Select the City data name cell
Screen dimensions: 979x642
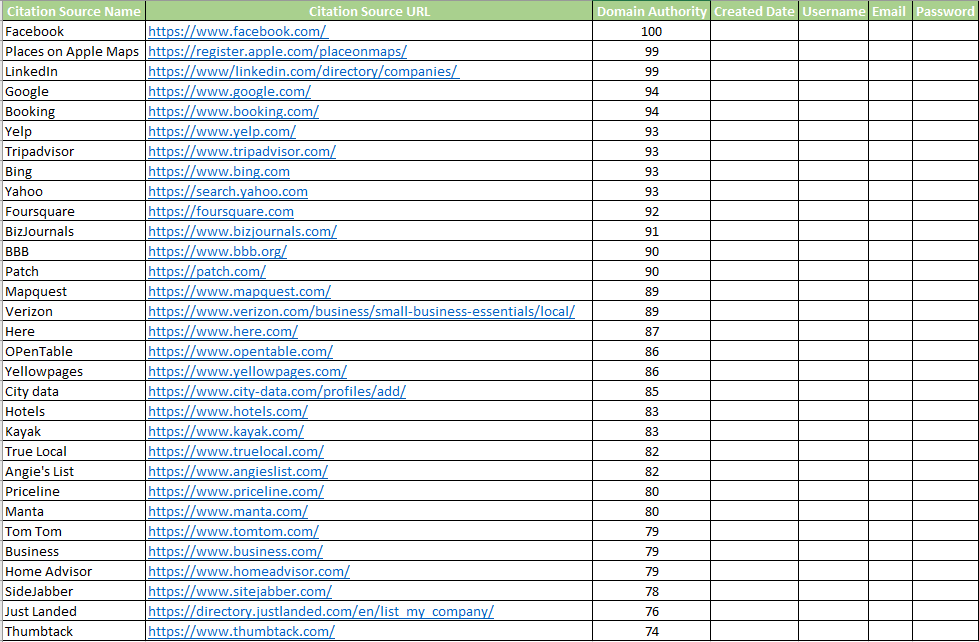(73, 391)
